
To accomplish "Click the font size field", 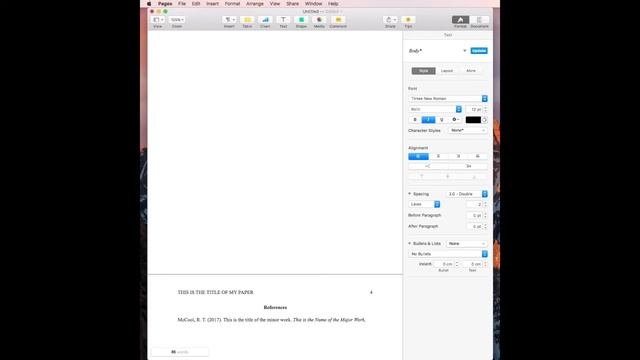I will coord(474,109).
